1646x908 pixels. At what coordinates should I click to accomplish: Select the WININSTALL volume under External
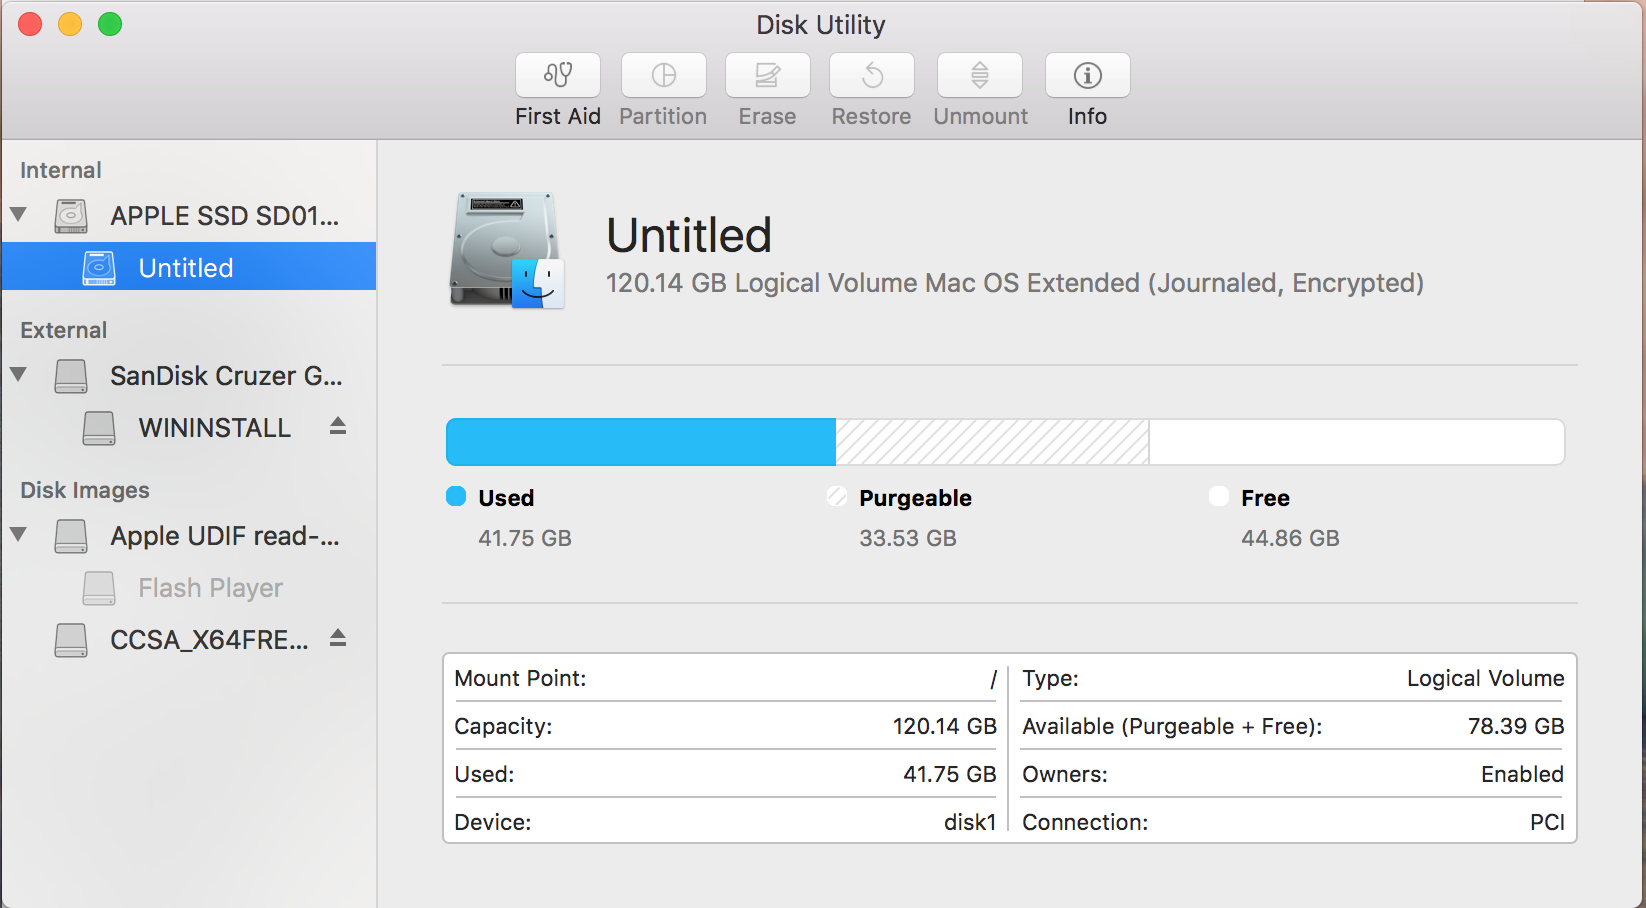click(213, 427)
